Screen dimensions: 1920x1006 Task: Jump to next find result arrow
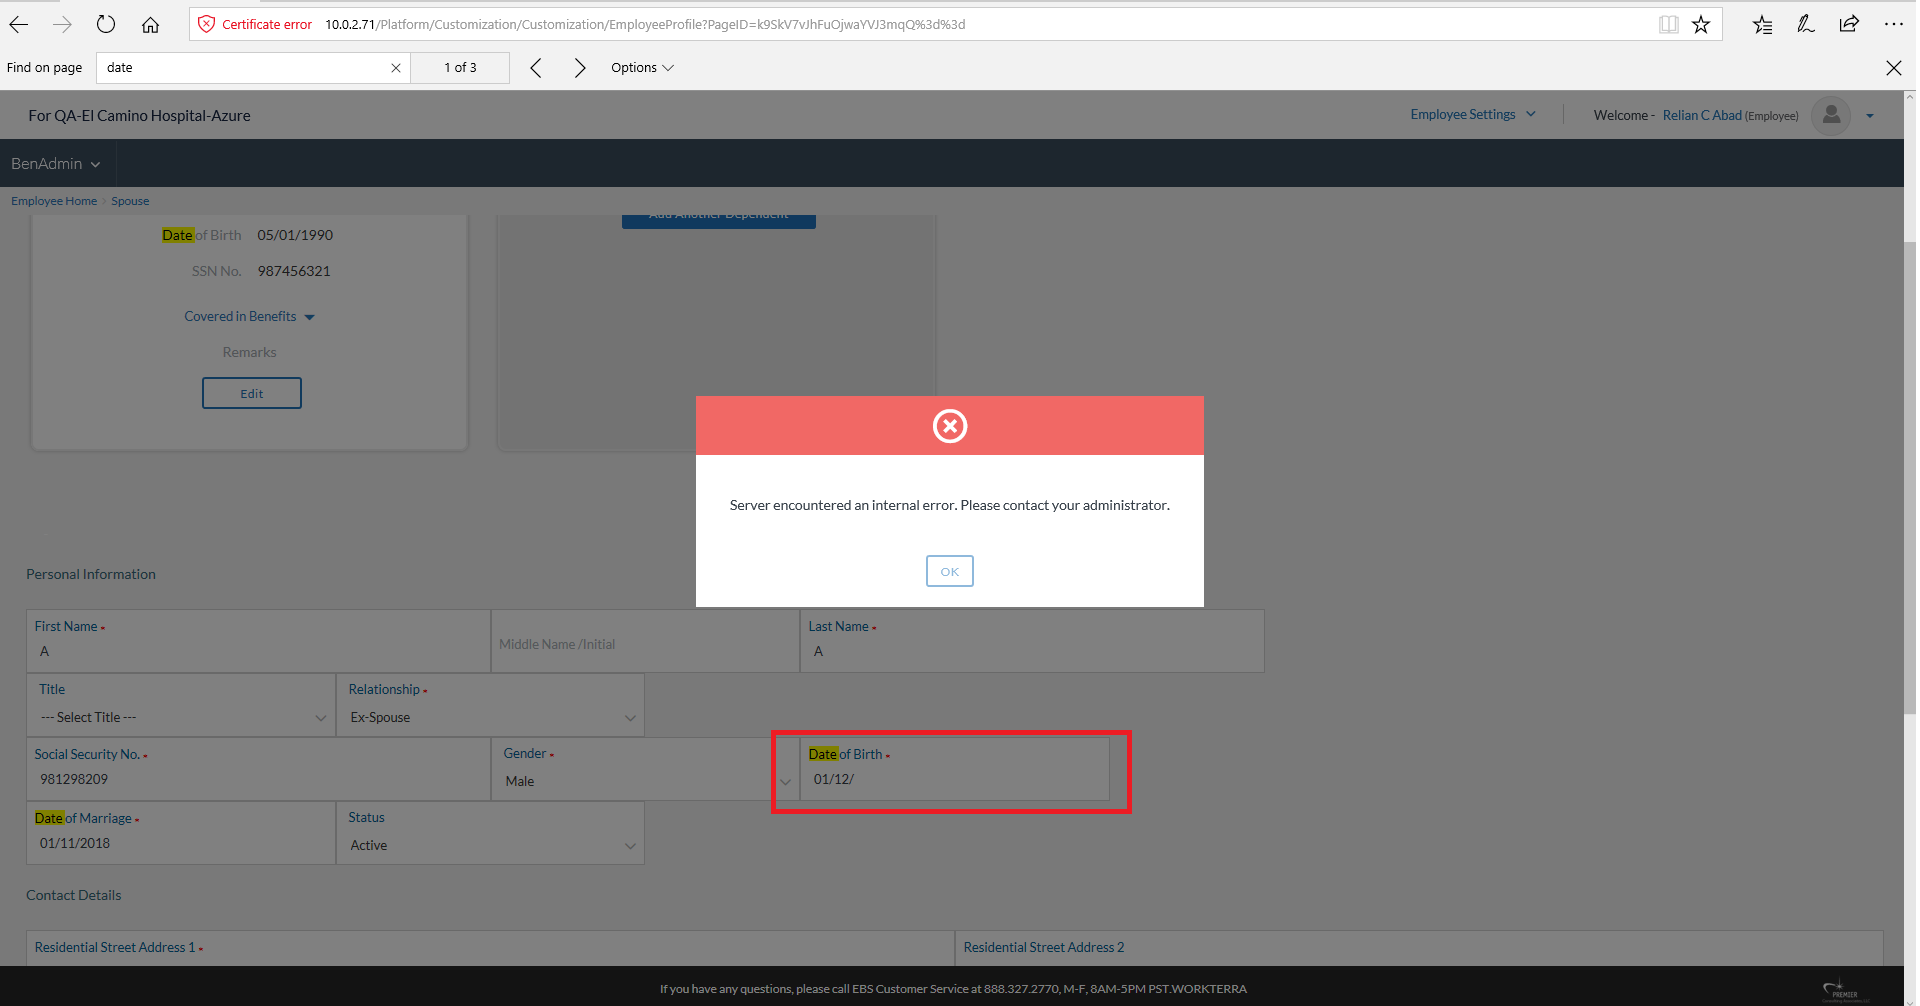tap(579, 68)
